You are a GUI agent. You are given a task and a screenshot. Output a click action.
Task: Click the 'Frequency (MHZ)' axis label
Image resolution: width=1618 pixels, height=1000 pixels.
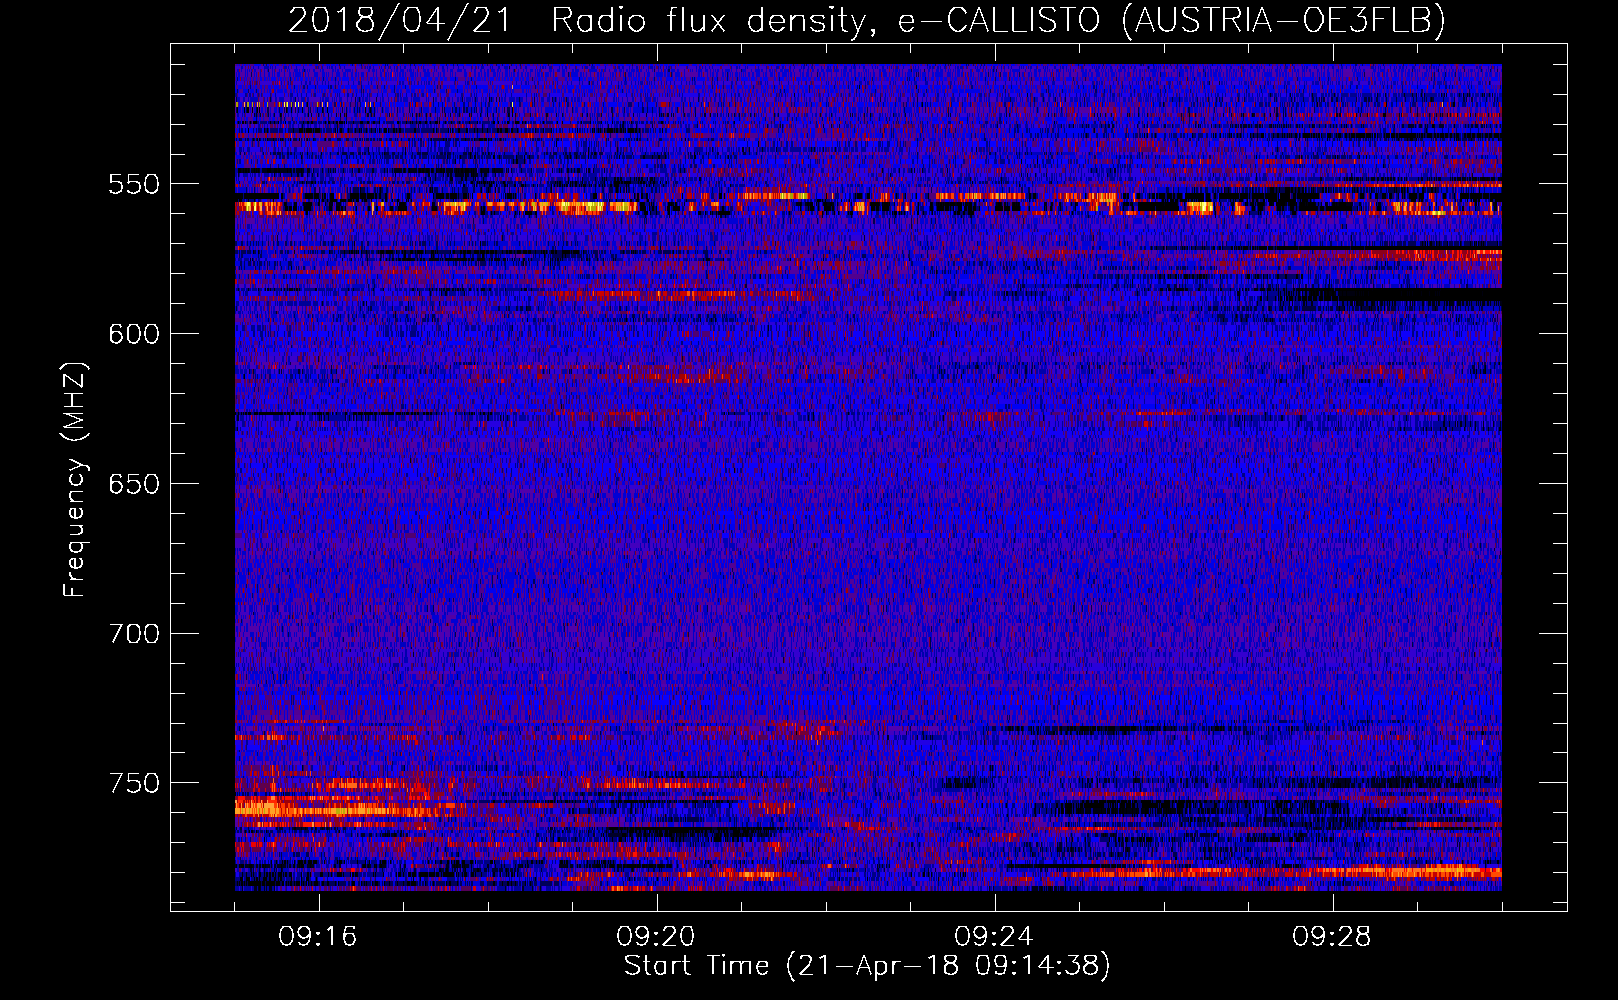click(x=75, y=479)
